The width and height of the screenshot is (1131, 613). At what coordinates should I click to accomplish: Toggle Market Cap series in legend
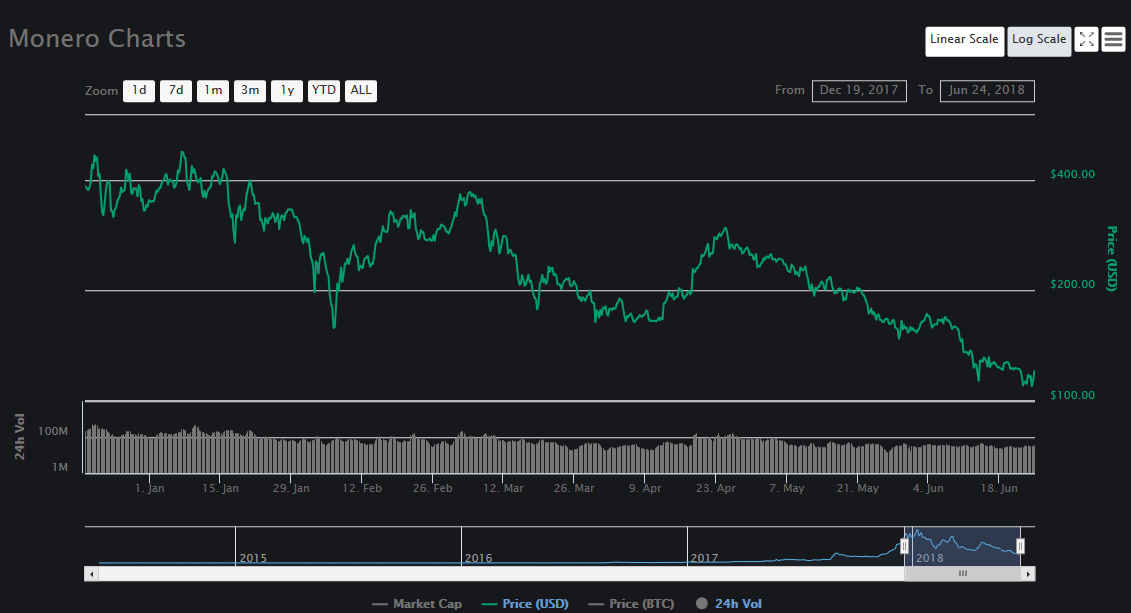click(x=419, y=604)
